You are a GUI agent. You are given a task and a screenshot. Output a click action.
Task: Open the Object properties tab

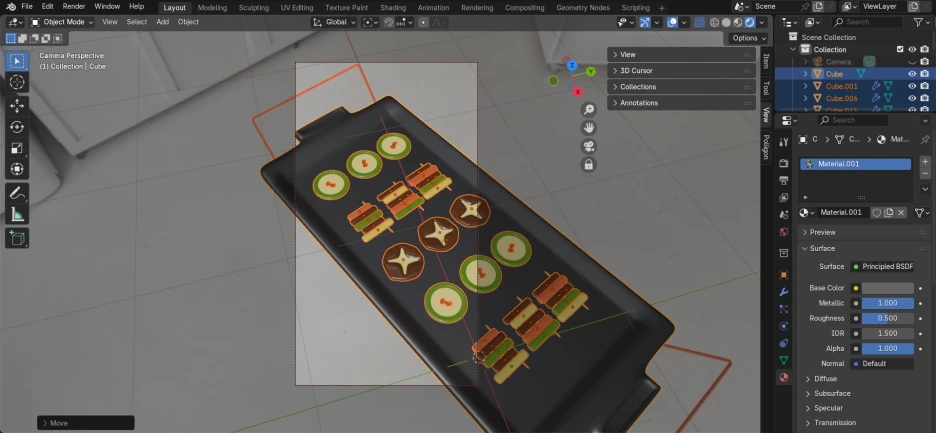tap(784, 275)
